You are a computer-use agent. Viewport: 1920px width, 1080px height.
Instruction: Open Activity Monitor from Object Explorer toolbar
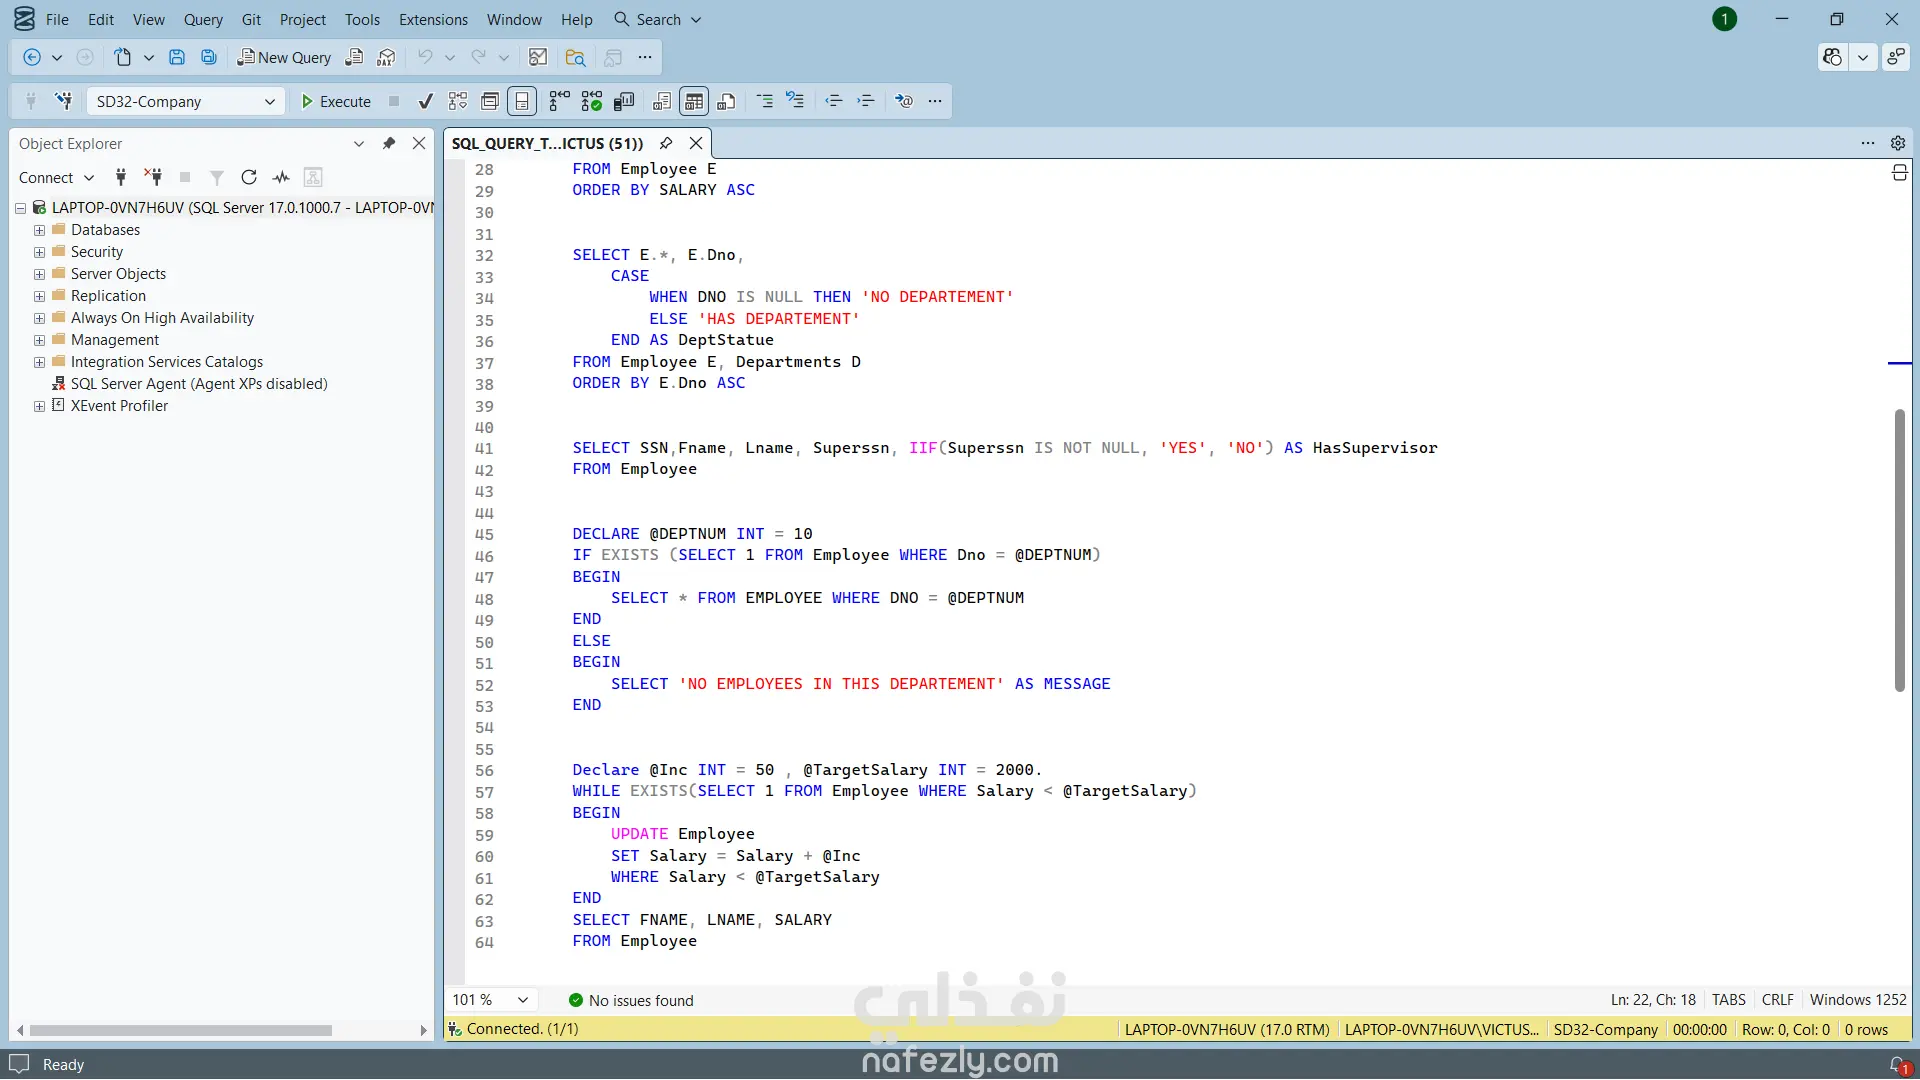point(281,177)
